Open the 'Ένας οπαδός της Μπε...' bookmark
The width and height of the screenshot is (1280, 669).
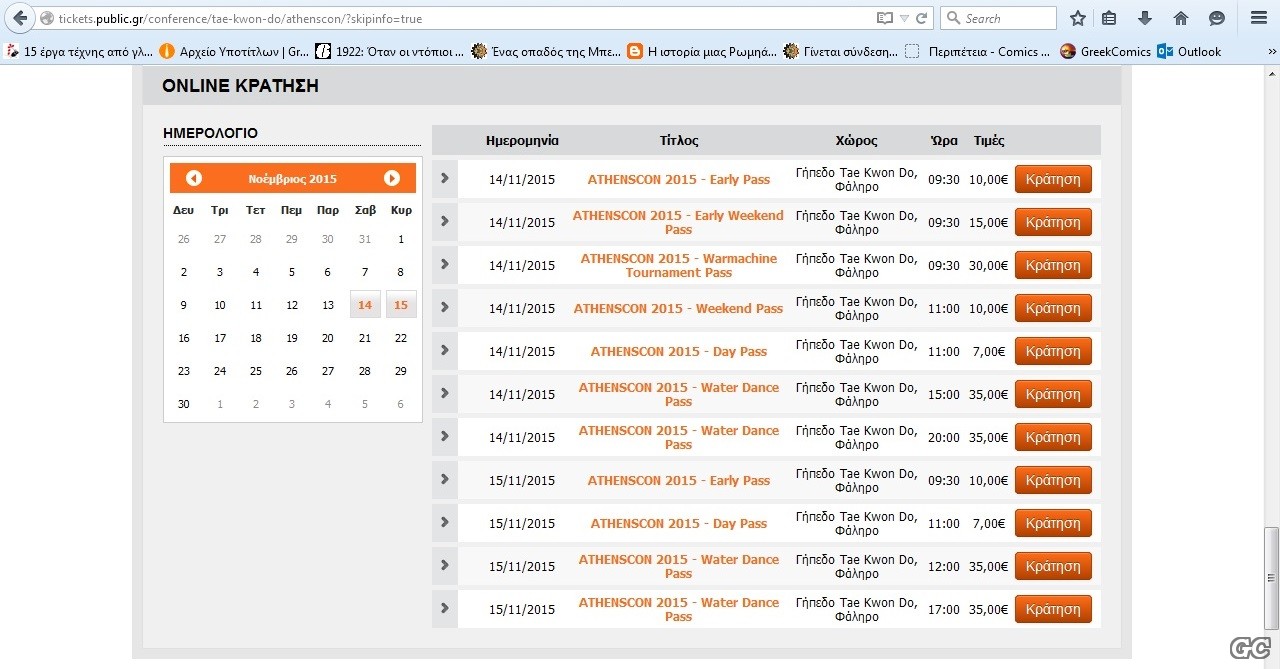tap(547, 51)
